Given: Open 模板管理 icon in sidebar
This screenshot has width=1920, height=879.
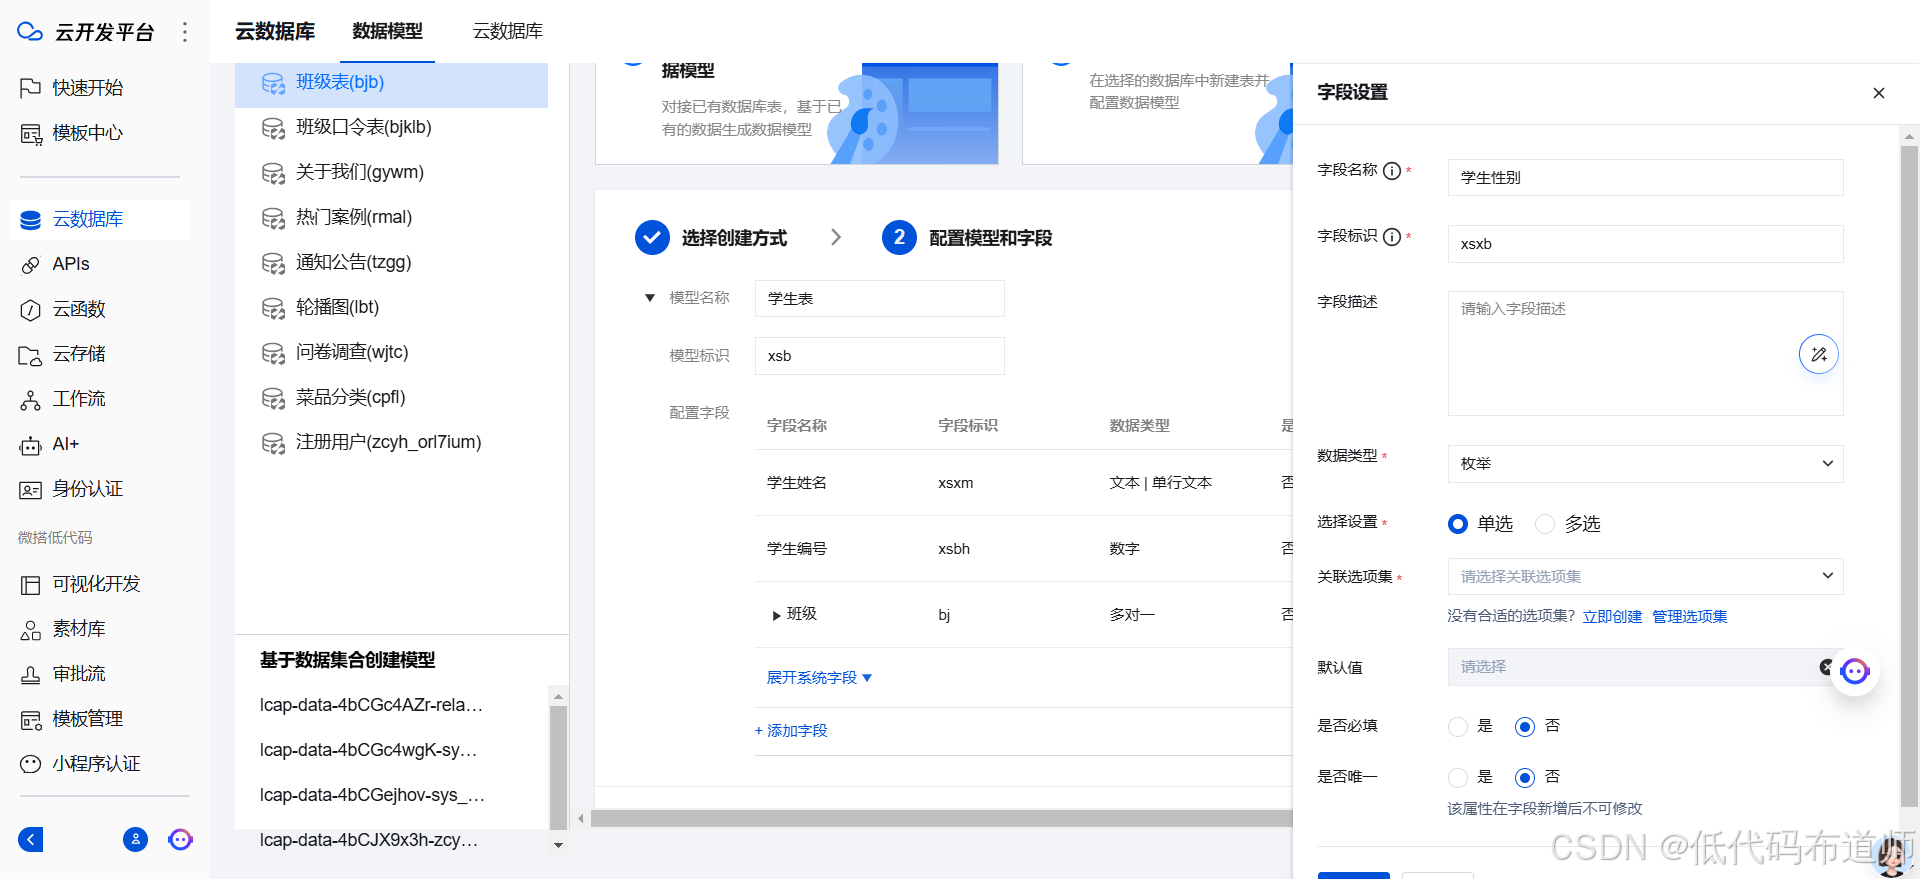Looking at the screenshot, I should tap(30, 719).
